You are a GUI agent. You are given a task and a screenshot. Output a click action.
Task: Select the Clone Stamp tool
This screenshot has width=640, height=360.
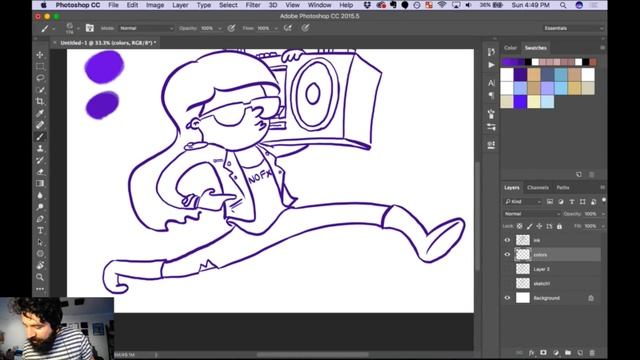(40, 149)
